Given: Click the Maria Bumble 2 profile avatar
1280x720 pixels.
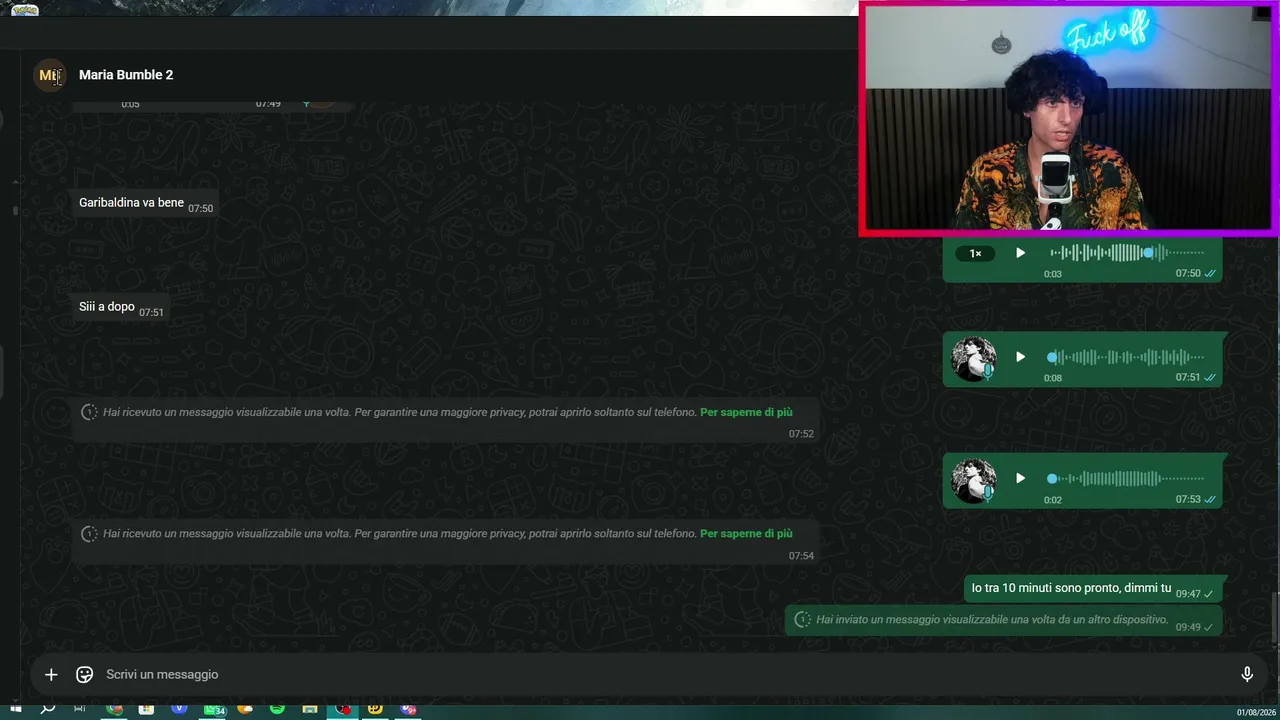Looking at the screenshot, I should 50,75.
